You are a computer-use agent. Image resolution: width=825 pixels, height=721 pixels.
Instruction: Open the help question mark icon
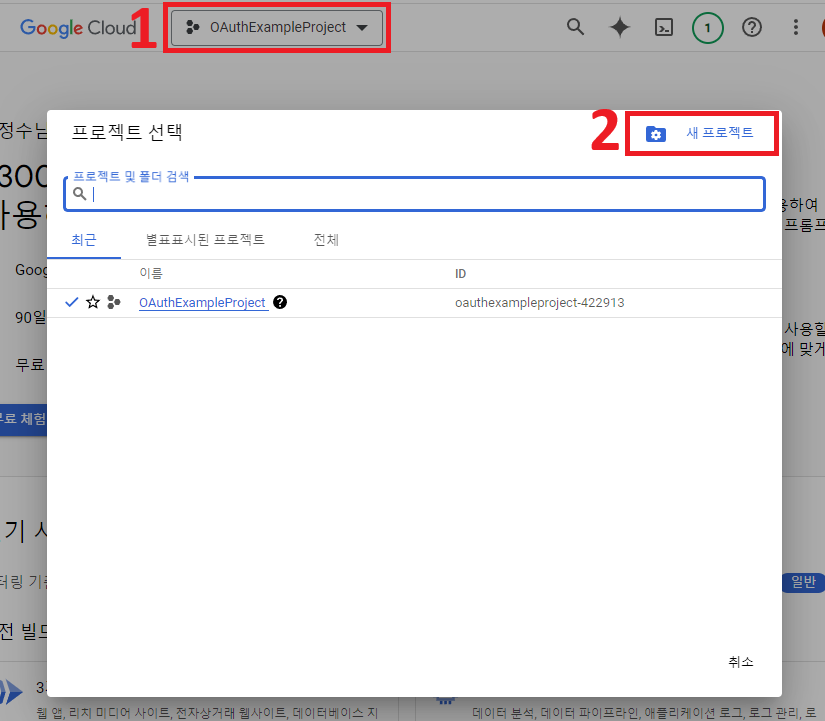[752, 27]
